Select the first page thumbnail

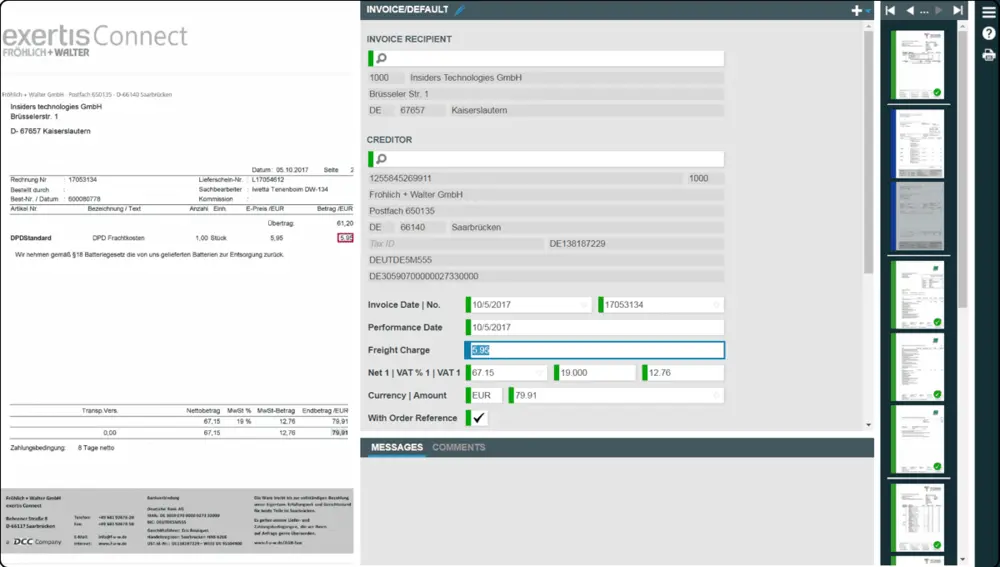pyautogui.click(x=917, y=64)
